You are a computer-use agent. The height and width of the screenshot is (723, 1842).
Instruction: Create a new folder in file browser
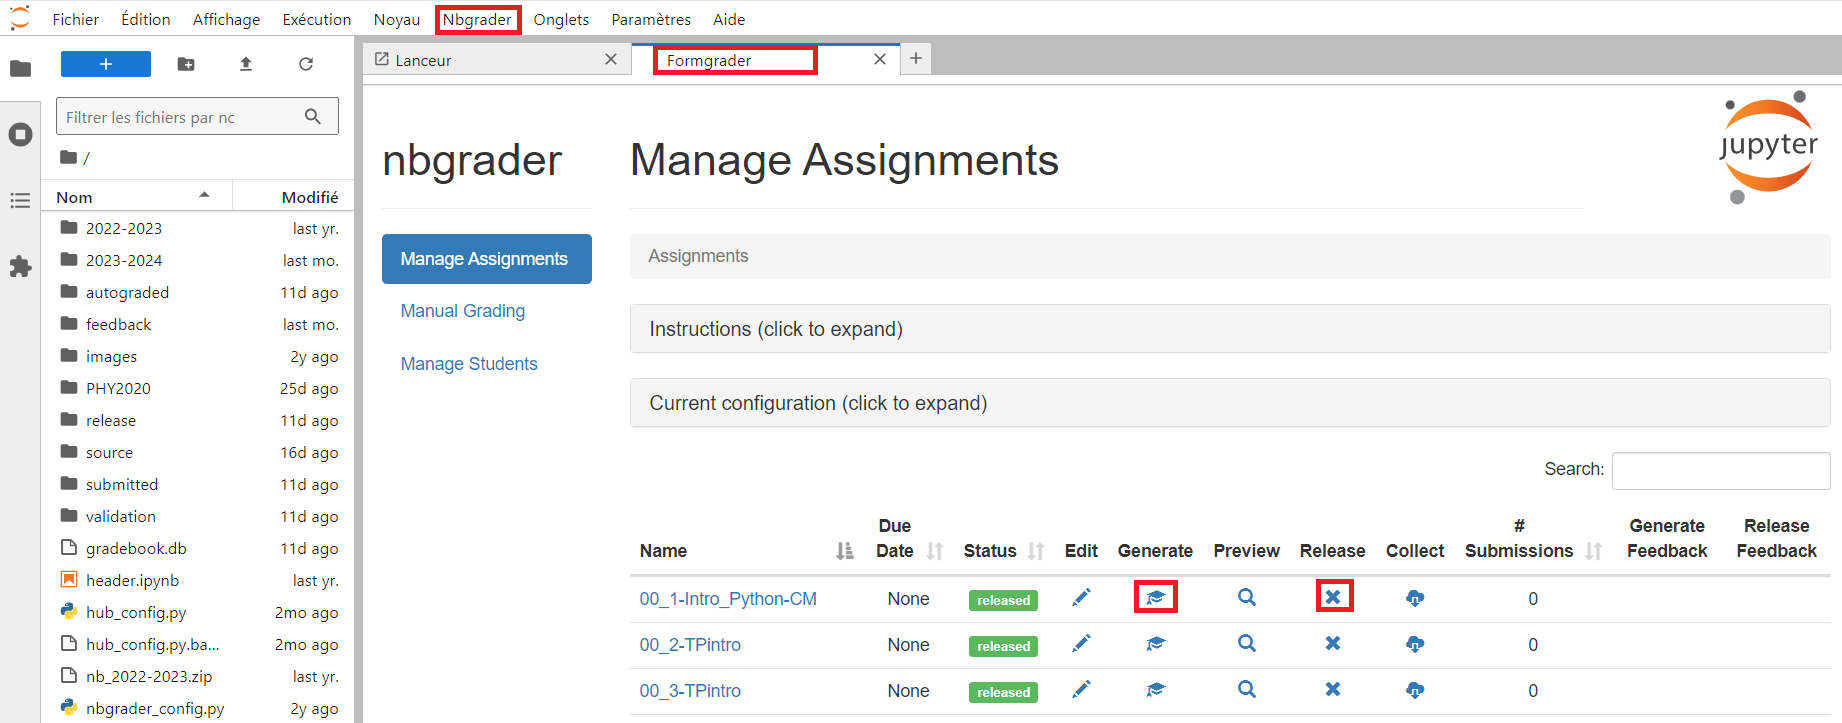[186, 64]
